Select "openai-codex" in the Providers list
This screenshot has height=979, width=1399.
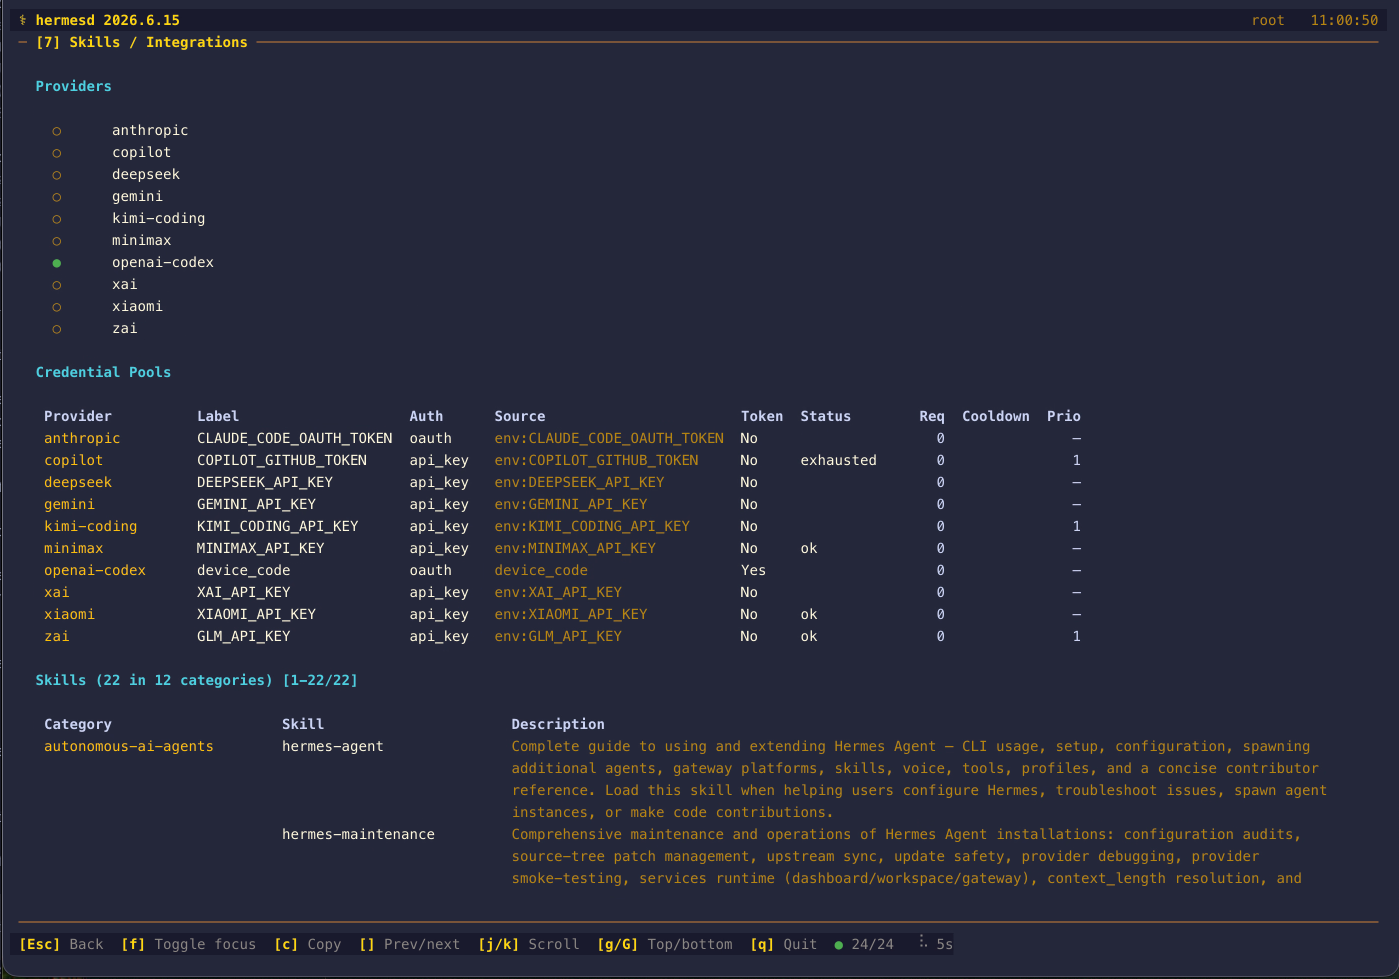(x=163, y=262)
